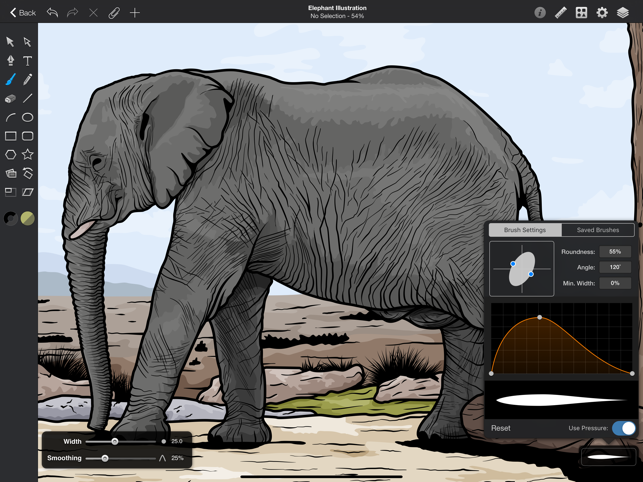This screenshot has width=643, height=482.
Task: Open the Settings gear menu
Action: 602,13
